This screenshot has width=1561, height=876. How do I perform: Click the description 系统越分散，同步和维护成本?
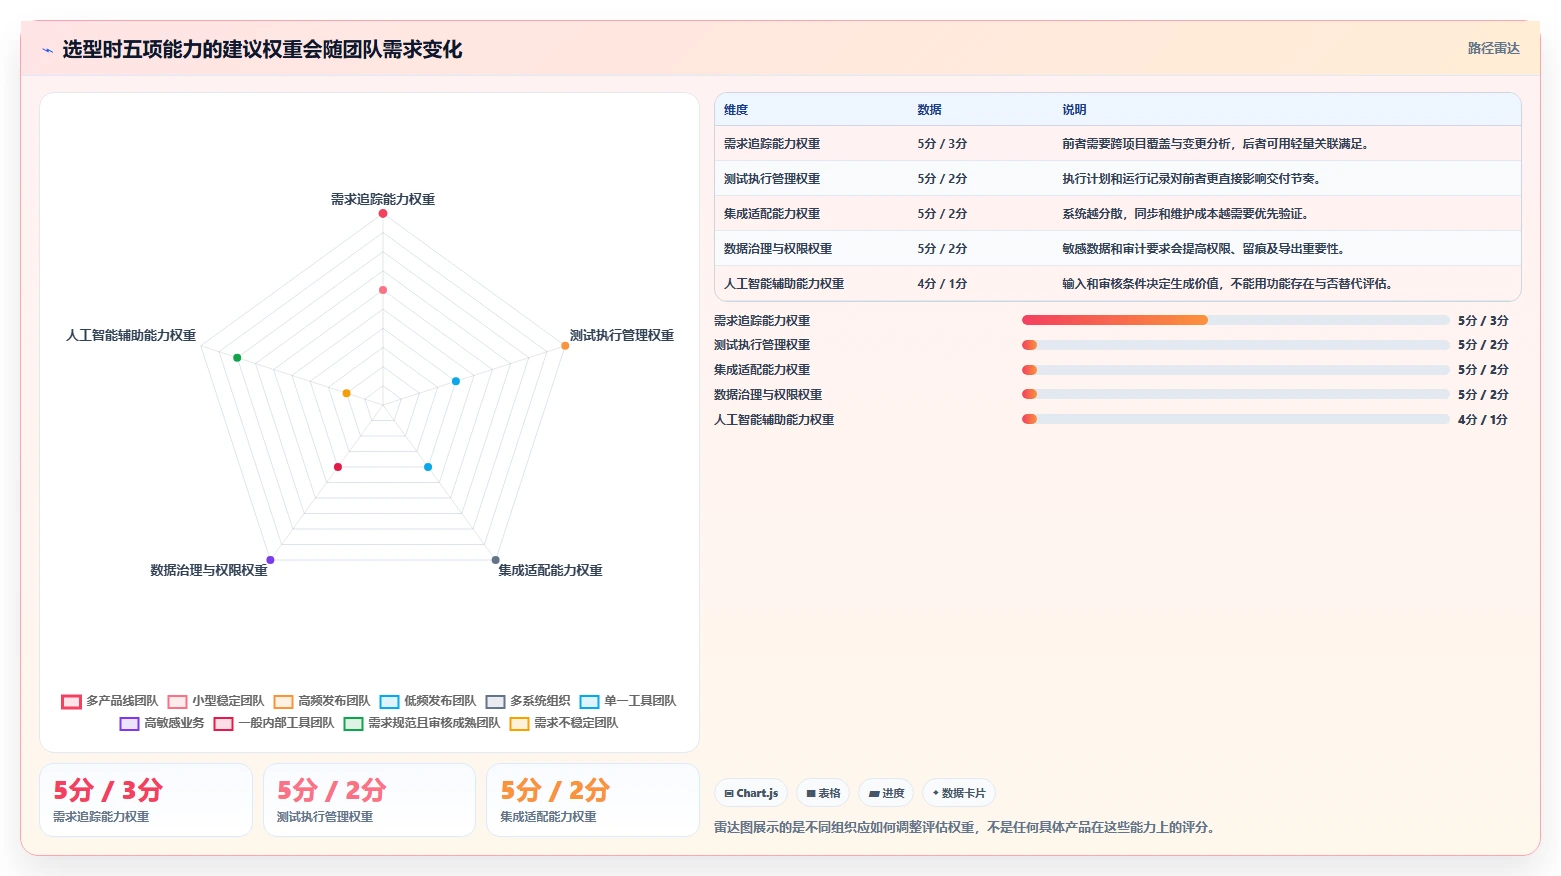pos(1186,214)
